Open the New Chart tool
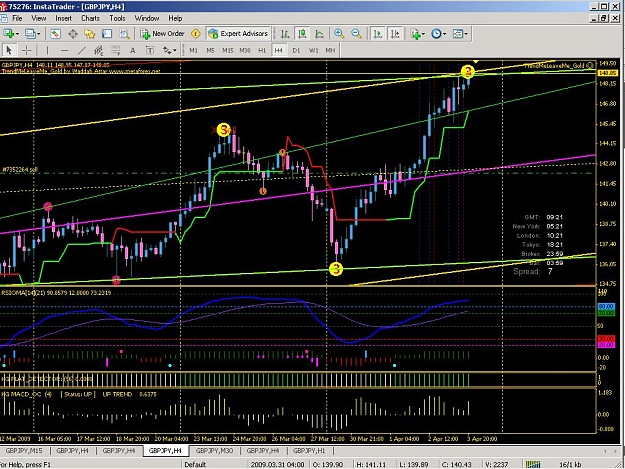Image resolution: width=625 pixels, height=469 pixels. point(8,34)
